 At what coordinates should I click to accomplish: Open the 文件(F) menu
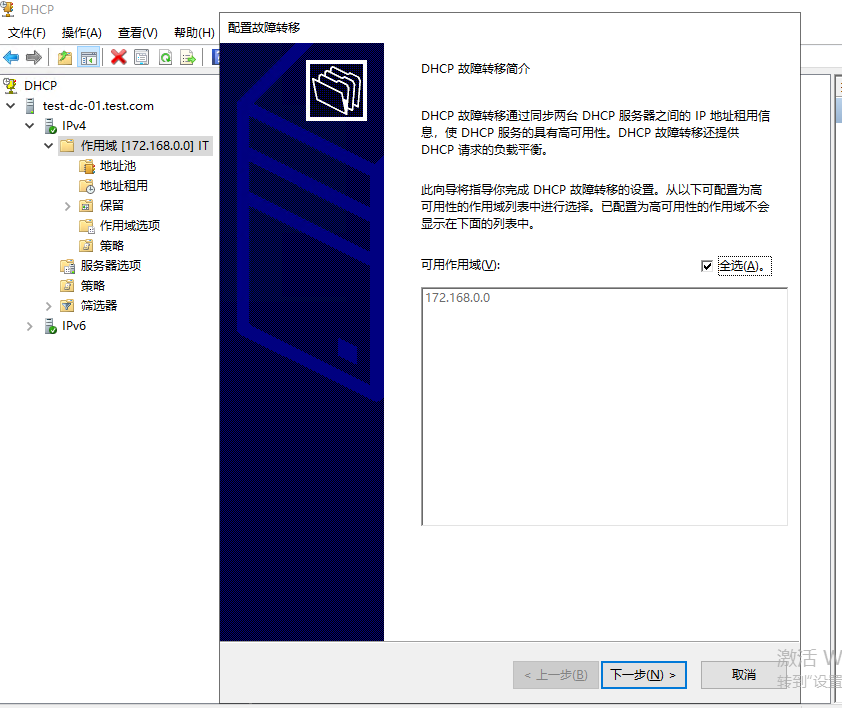(x=27, y=33)
